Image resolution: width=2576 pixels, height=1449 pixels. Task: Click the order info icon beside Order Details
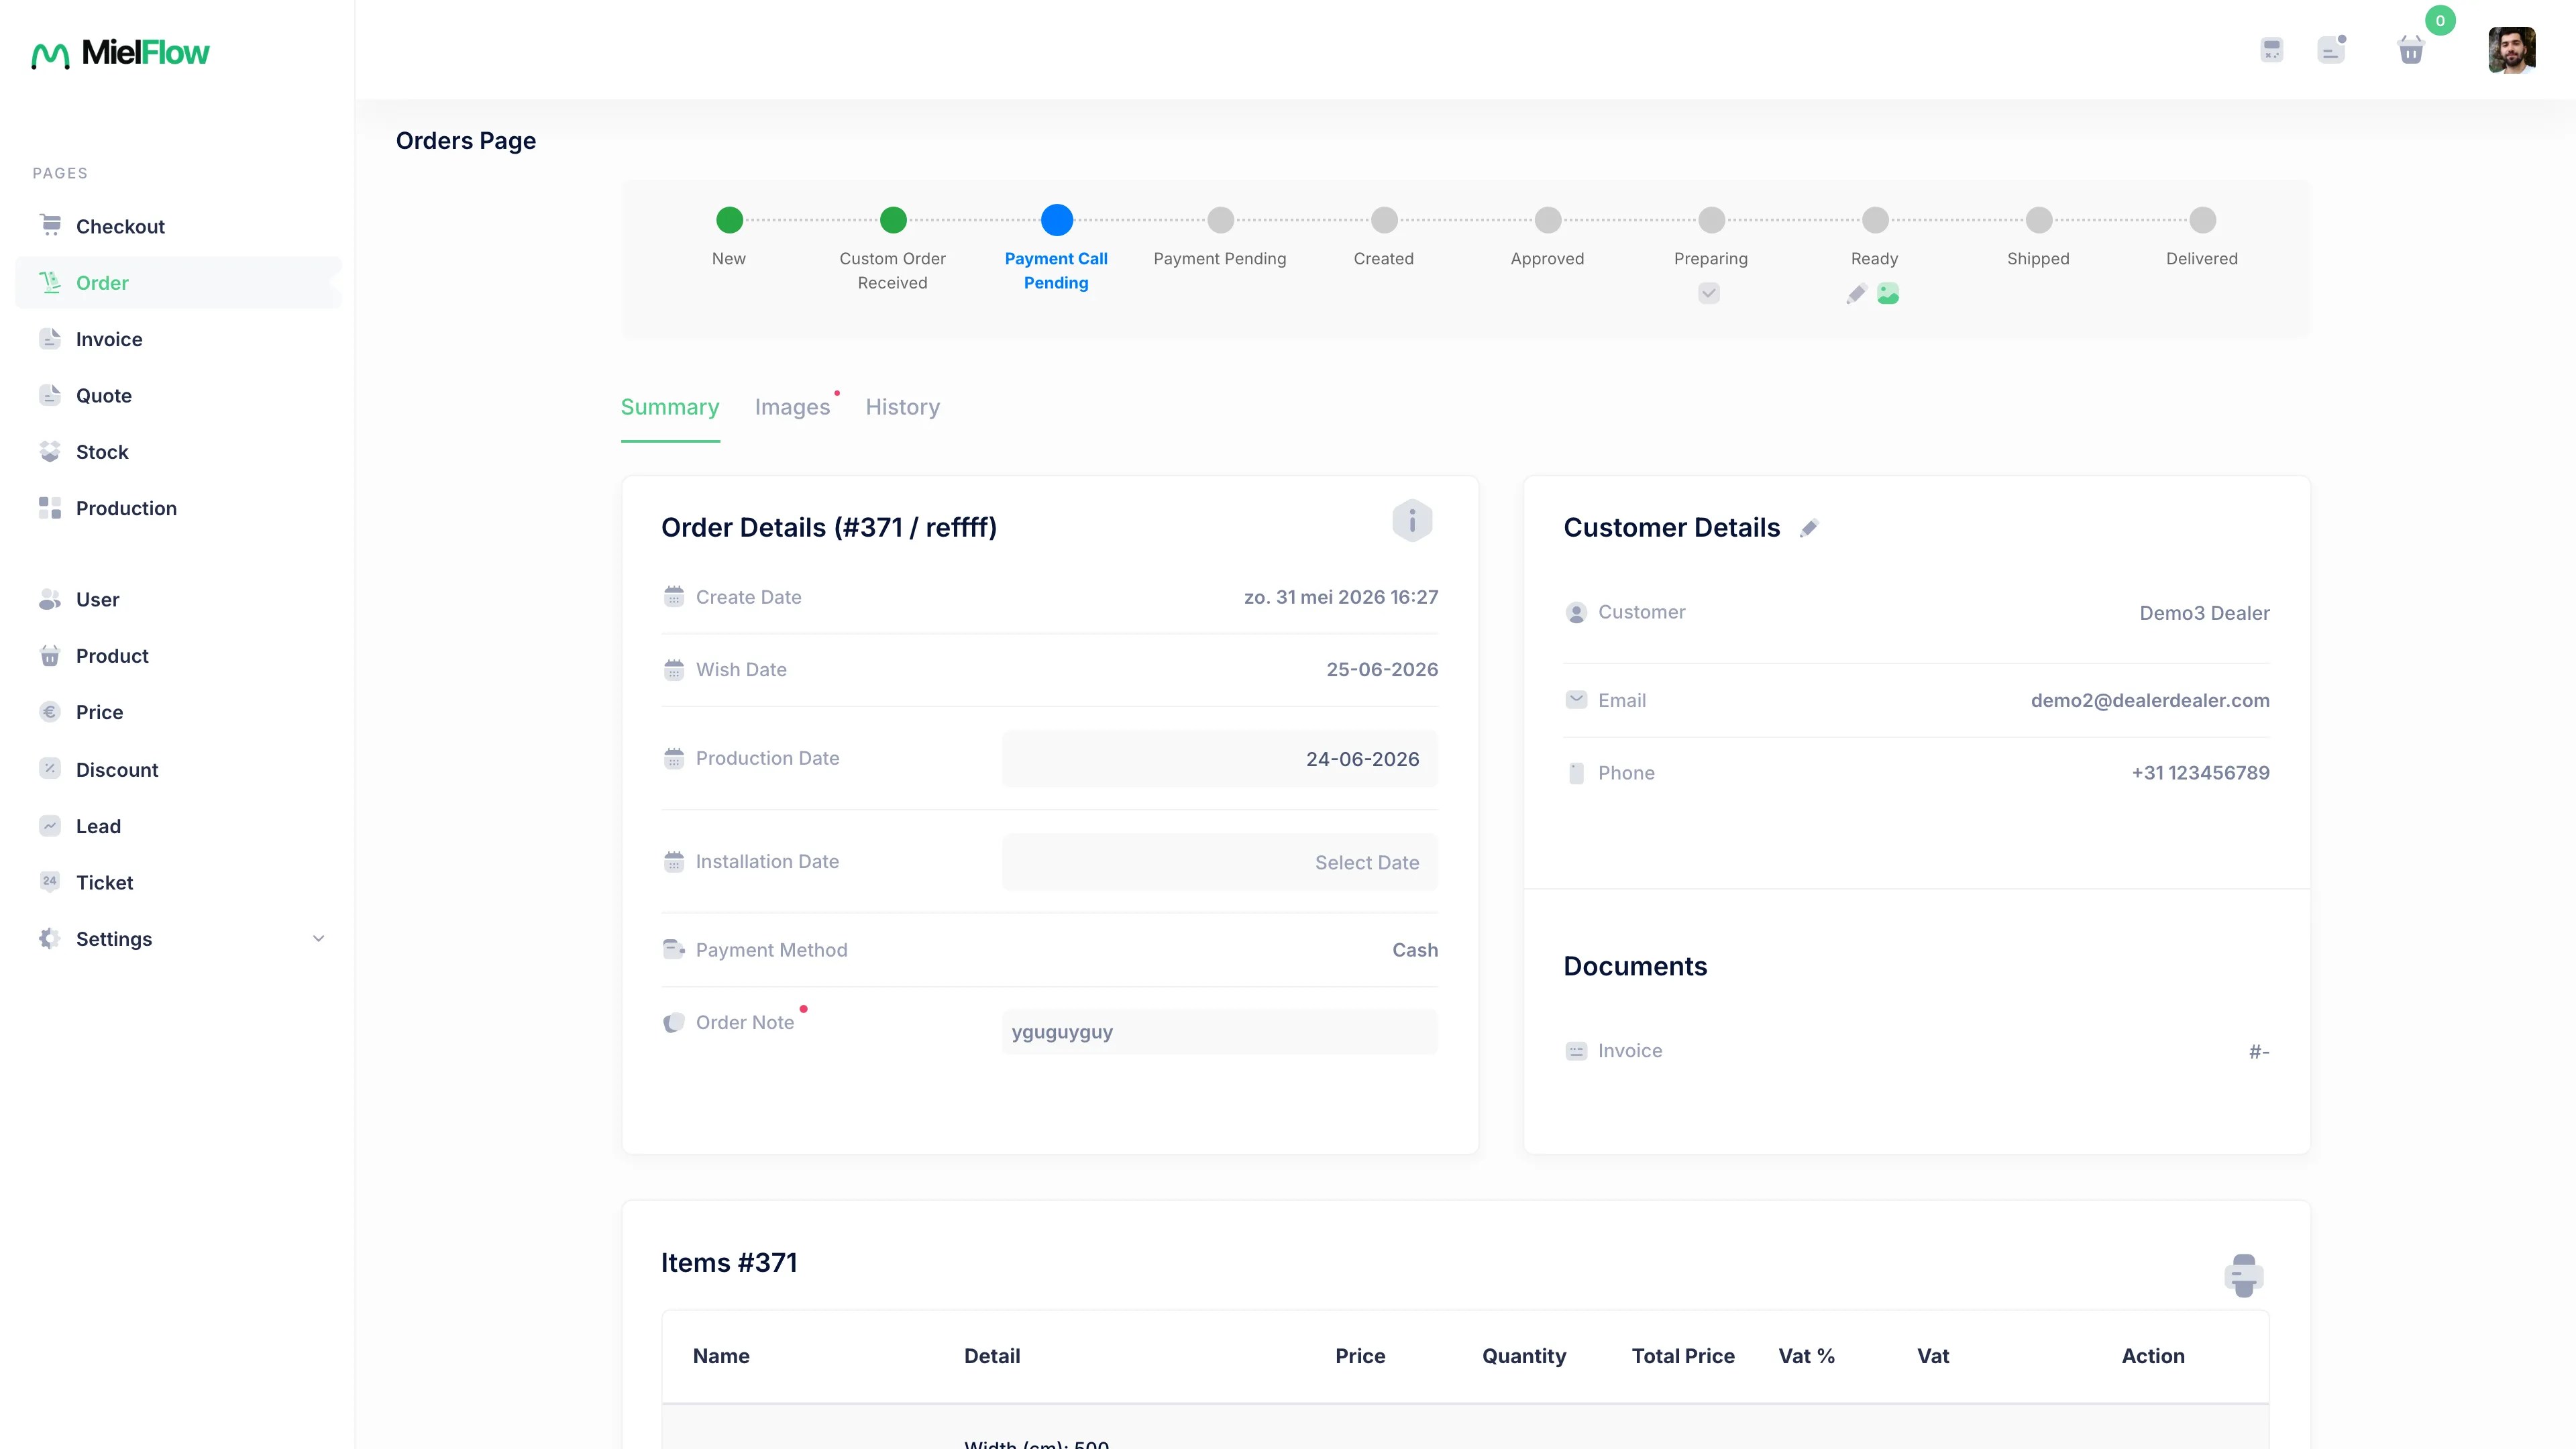tap(1412, 521)
